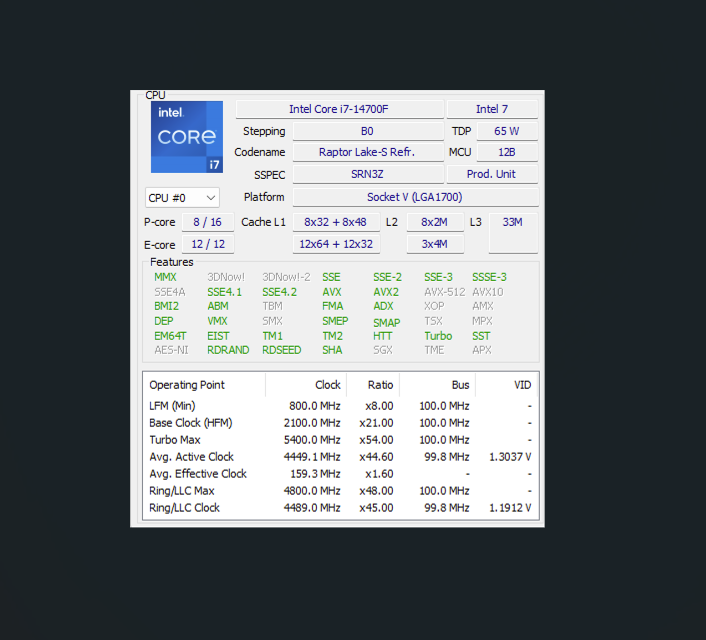
Task: Click the Prod. Unit field
Action: point(492,174)
